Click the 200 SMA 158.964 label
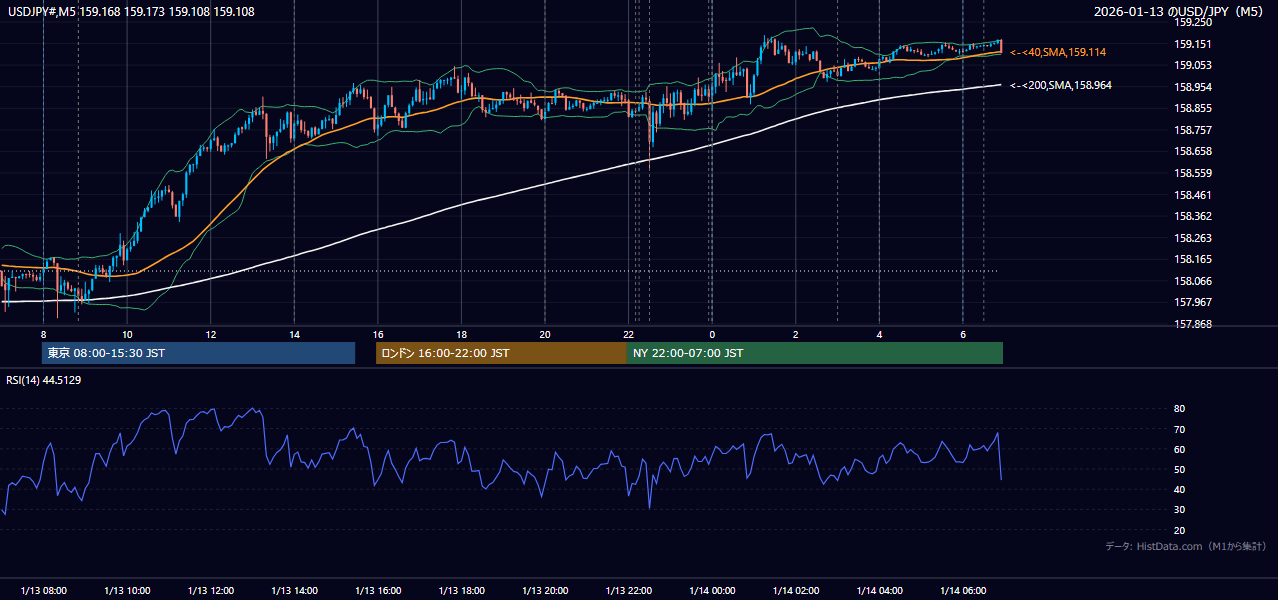The width and height of the screenshot is (1278, 600). tap(1060, 86)
